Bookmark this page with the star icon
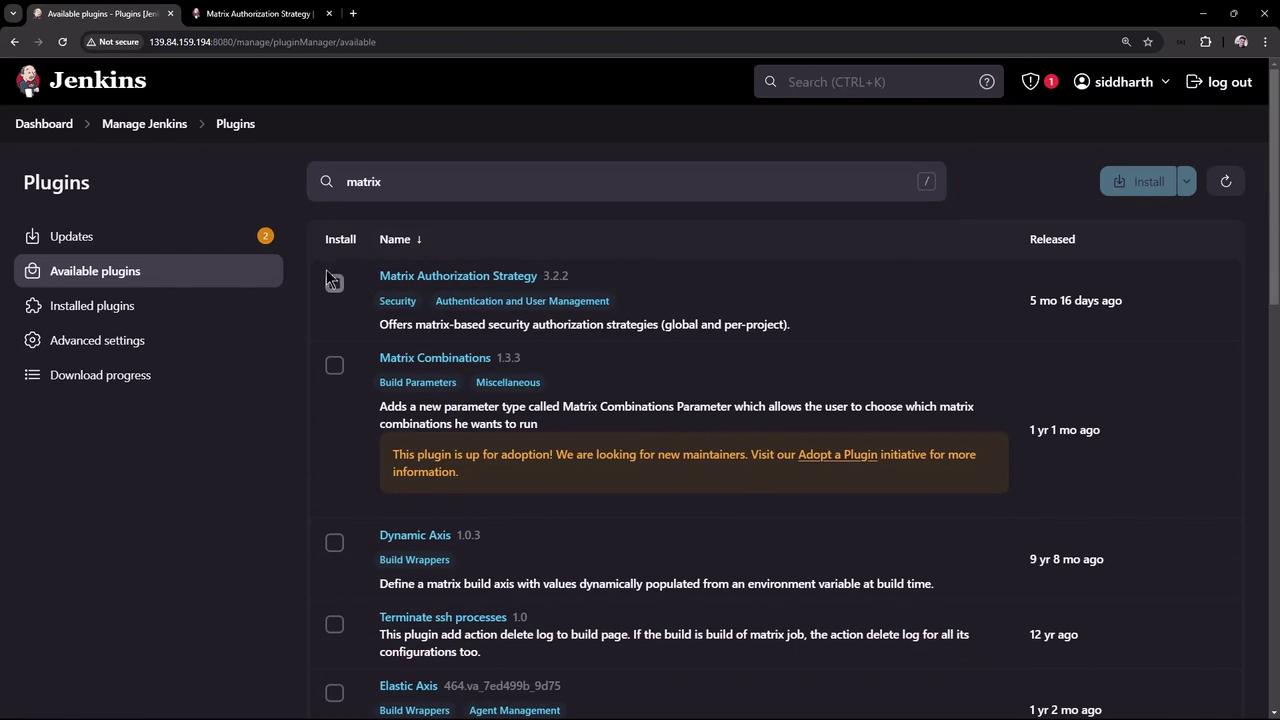The image size is (1280, 720). [x=1148, y=42]
